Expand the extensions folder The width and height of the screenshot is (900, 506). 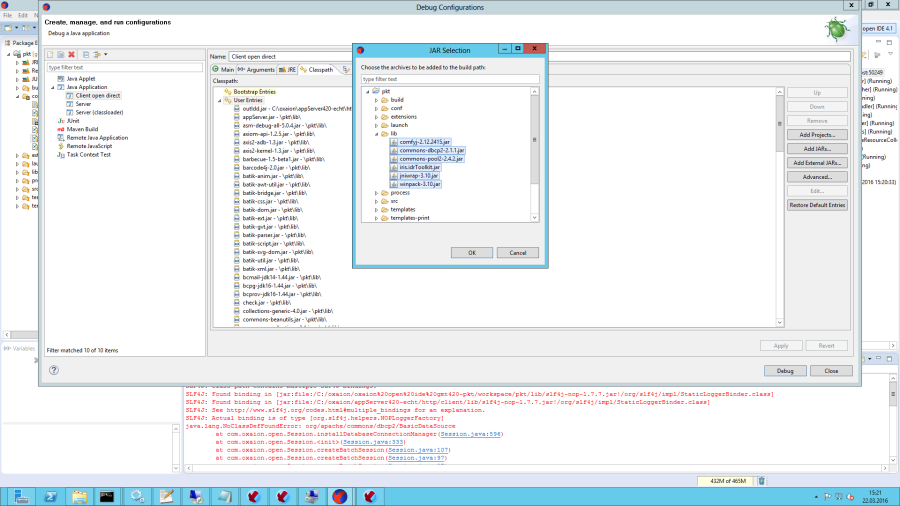tap(377, 116)
